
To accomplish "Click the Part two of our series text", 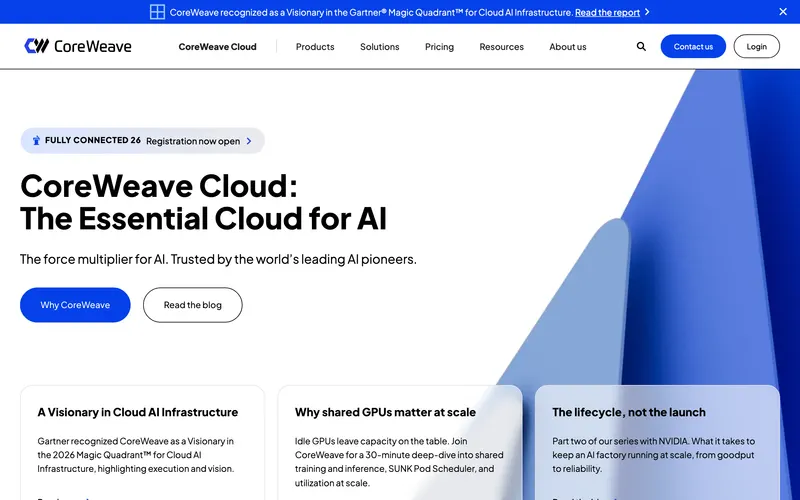I will point(654,455).
